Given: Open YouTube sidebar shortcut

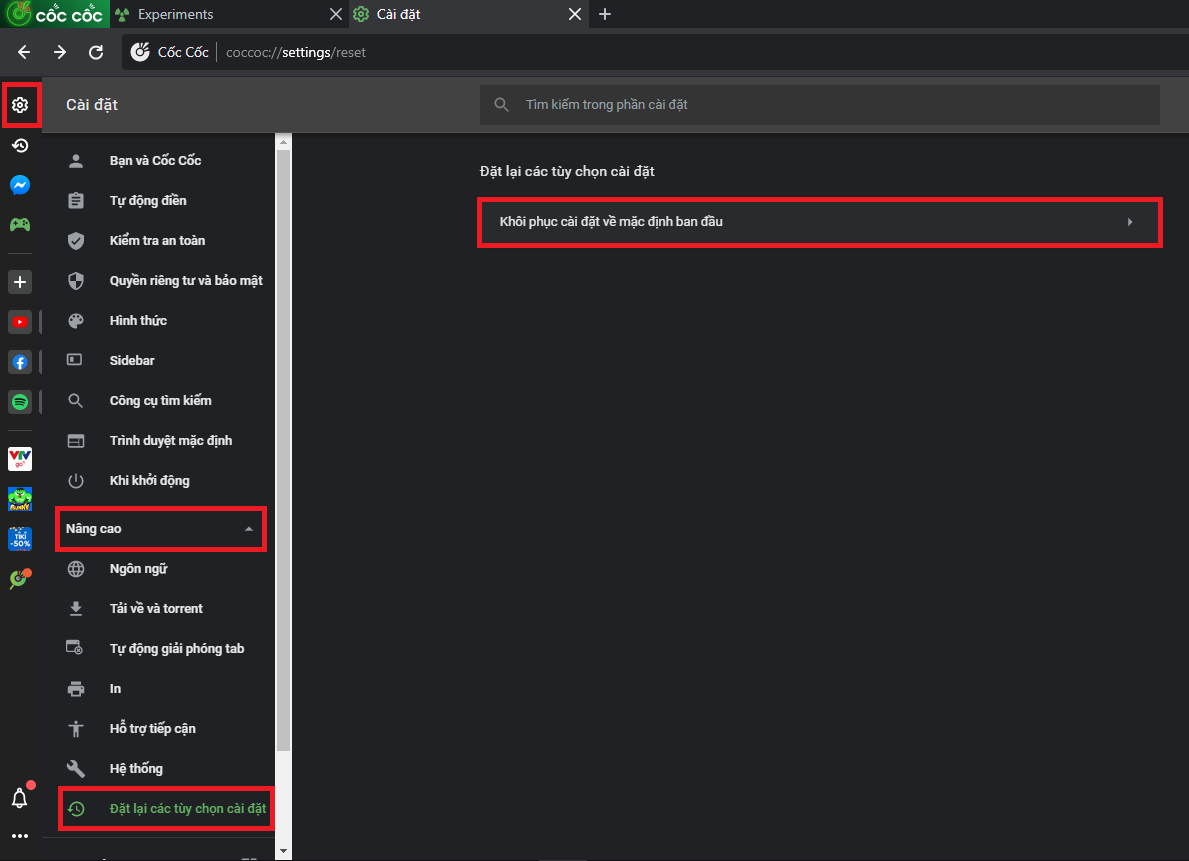Looking at the screenshot, I should click(x=20, y=322).
